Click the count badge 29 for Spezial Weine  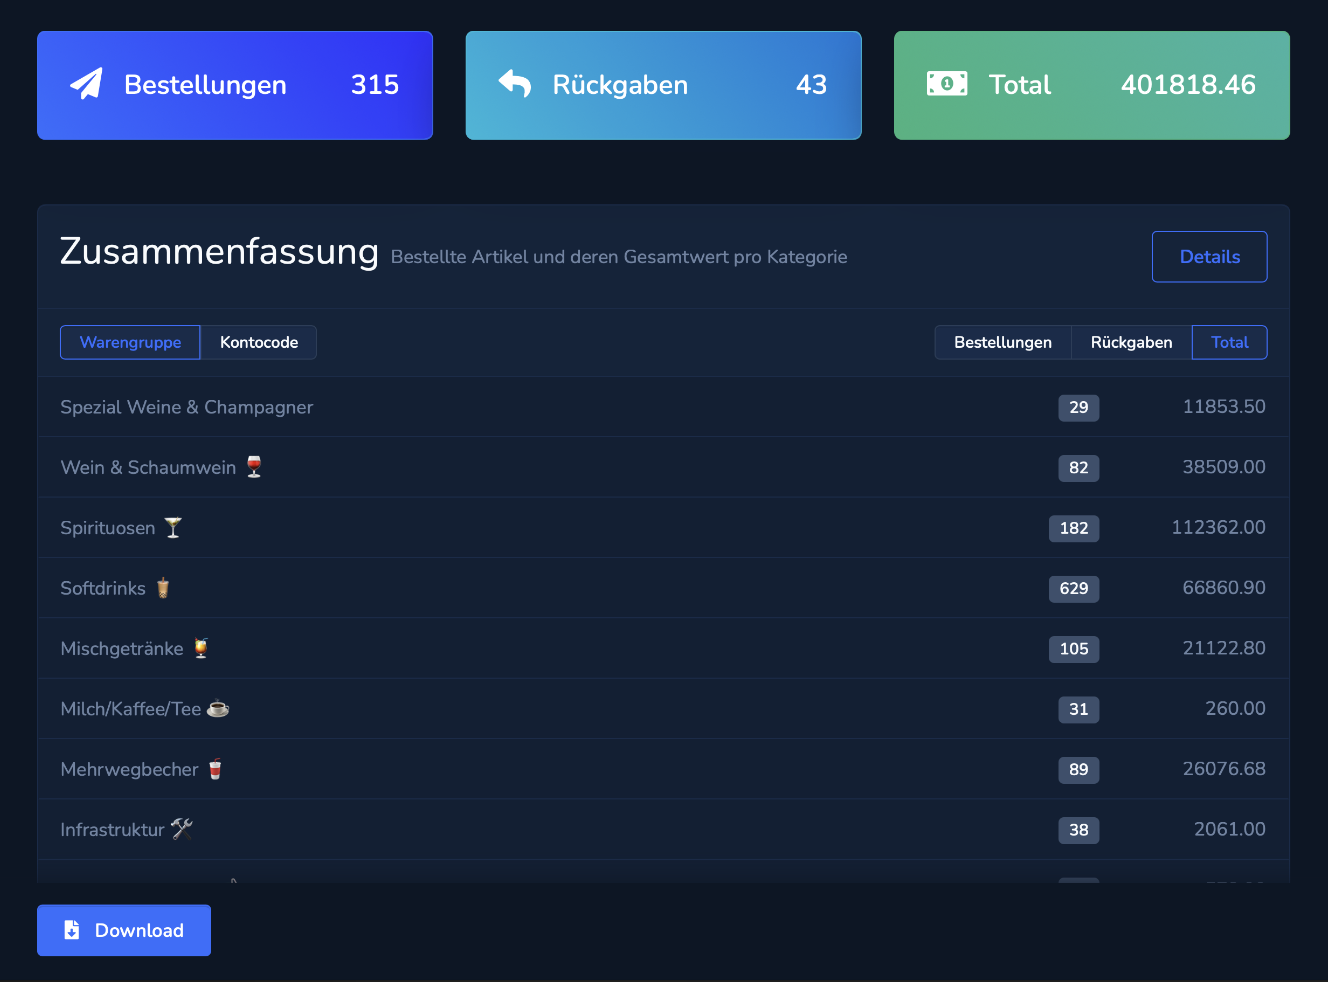[1079, 408]
